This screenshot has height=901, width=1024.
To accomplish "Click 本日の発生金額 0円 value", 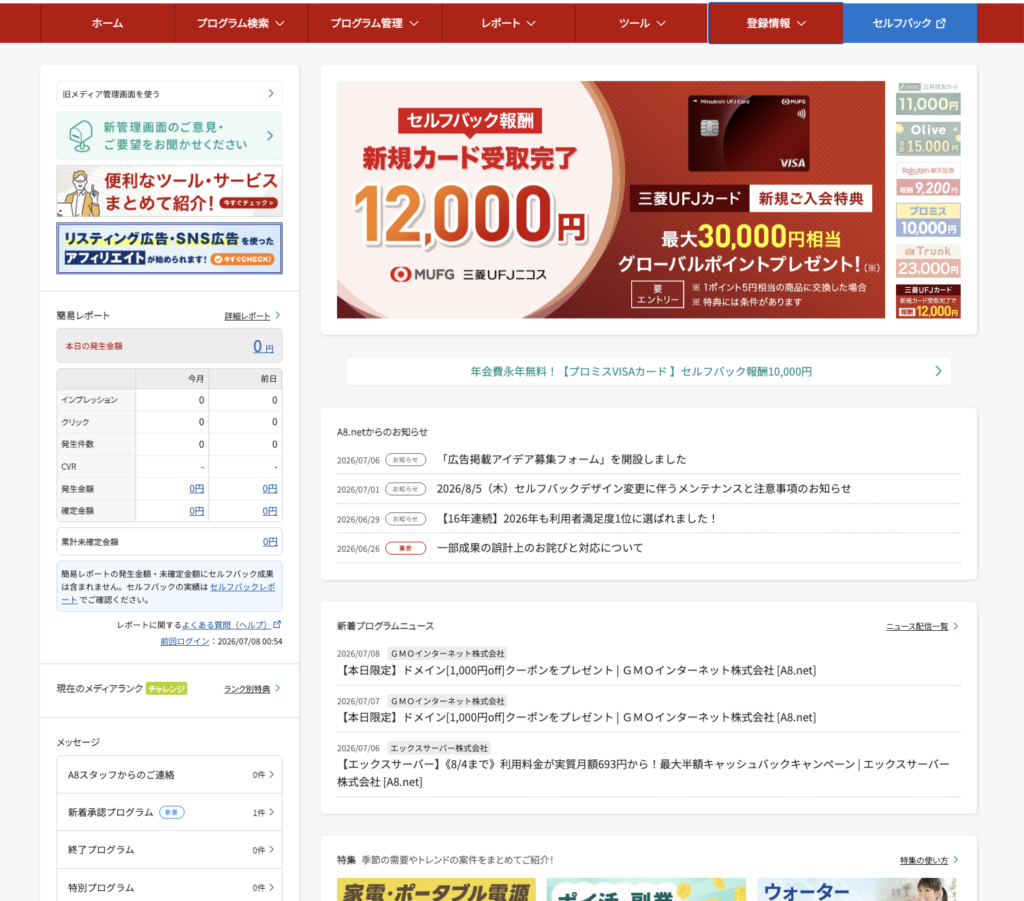I will [263, 347].
